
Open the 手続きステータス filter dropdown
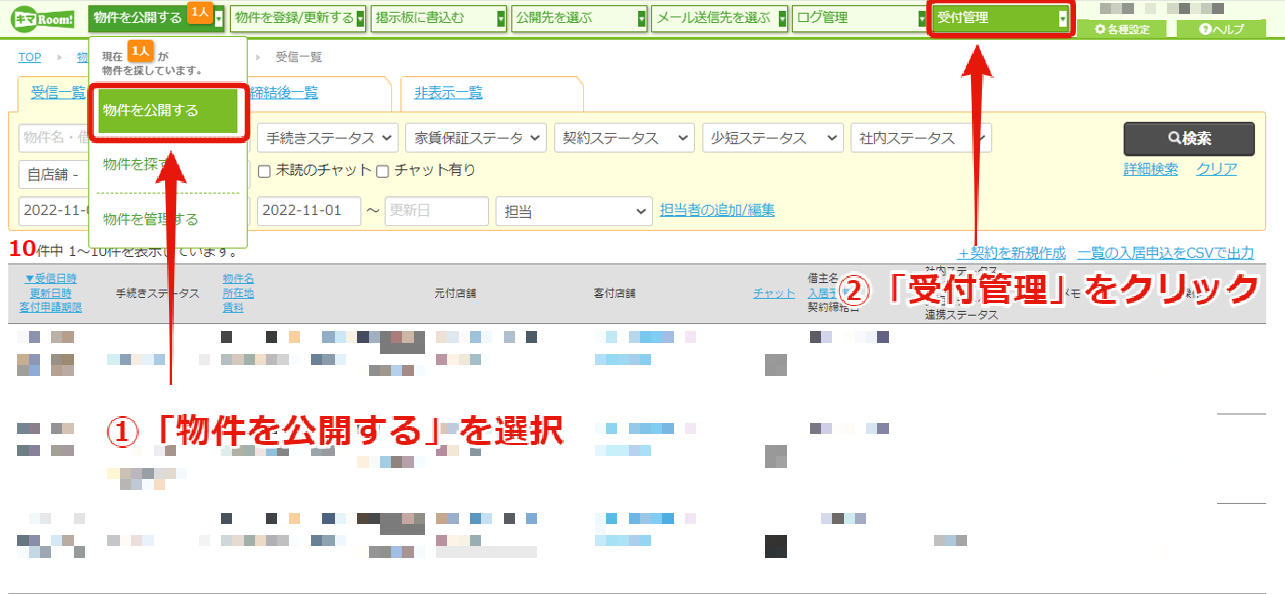(328, 138)
